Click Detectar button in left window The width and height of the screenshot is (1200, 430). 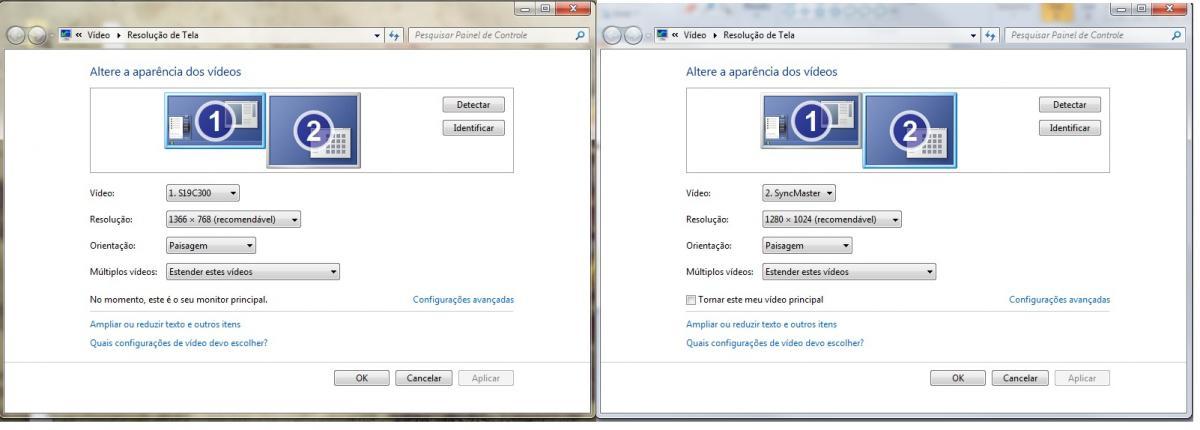[474, 105]
